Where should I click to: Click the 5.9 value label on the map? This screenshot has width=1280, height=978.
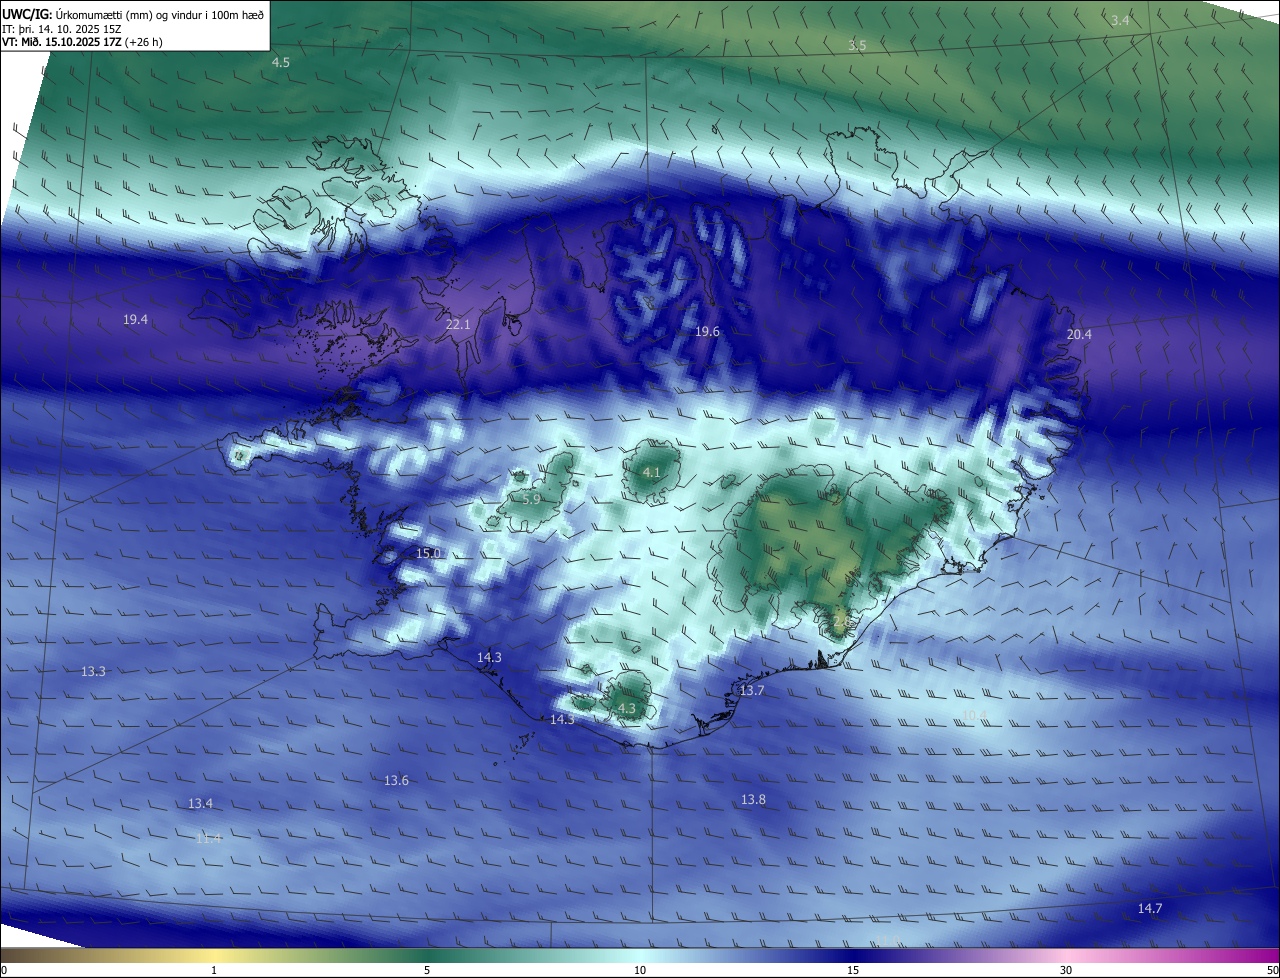(x=531, y=499)
